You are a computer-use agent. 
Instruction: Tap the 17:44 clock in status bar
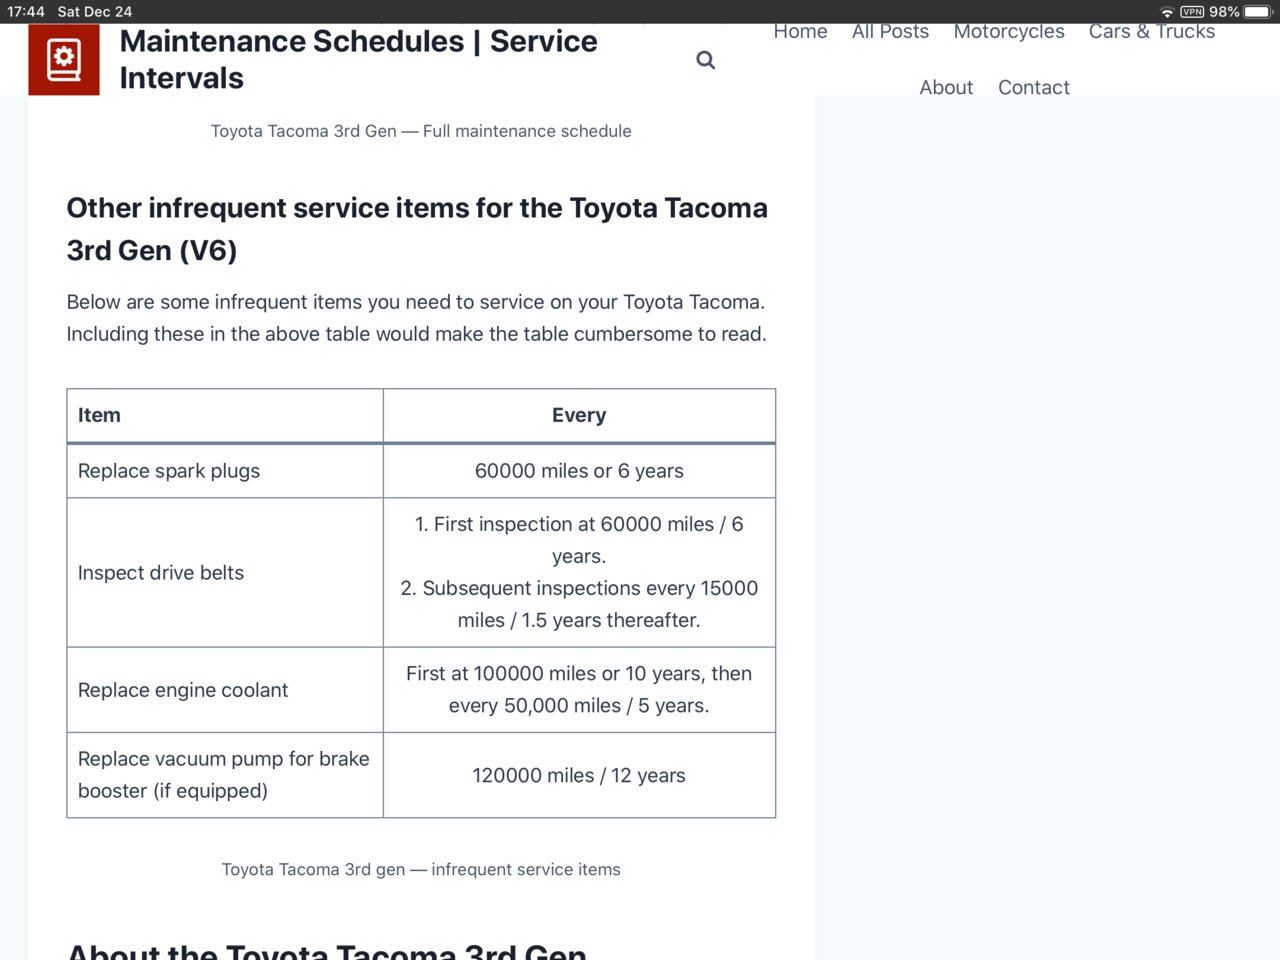26,12
